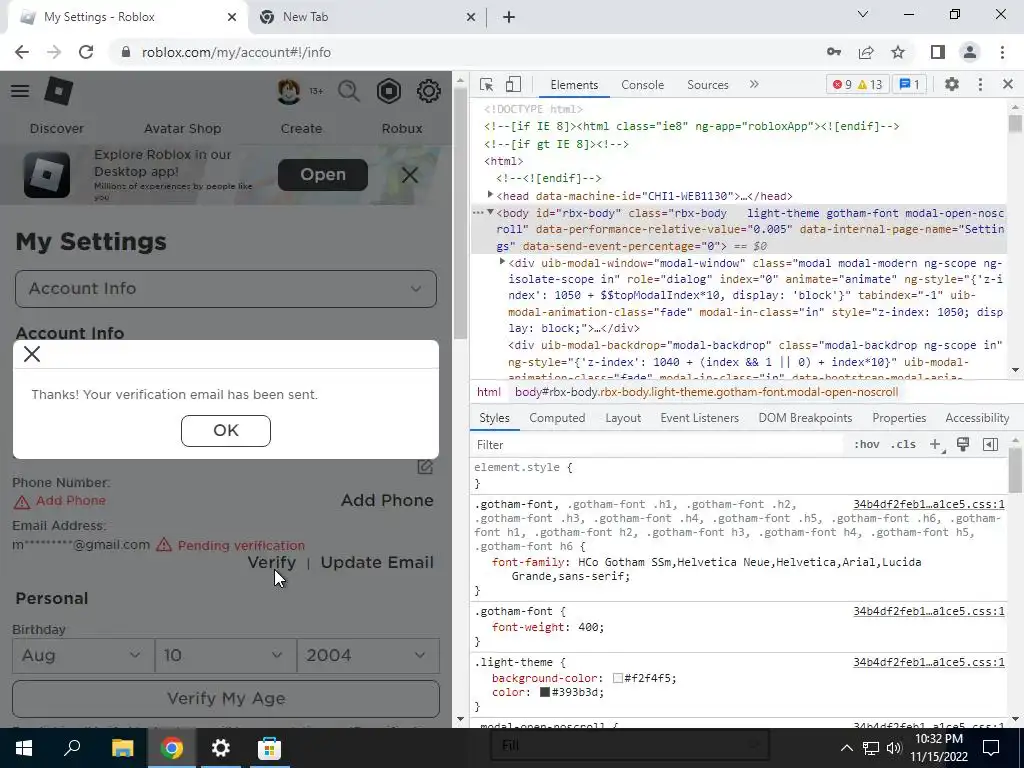Expand the uib-modal-window div node

(x=502, y=262)
